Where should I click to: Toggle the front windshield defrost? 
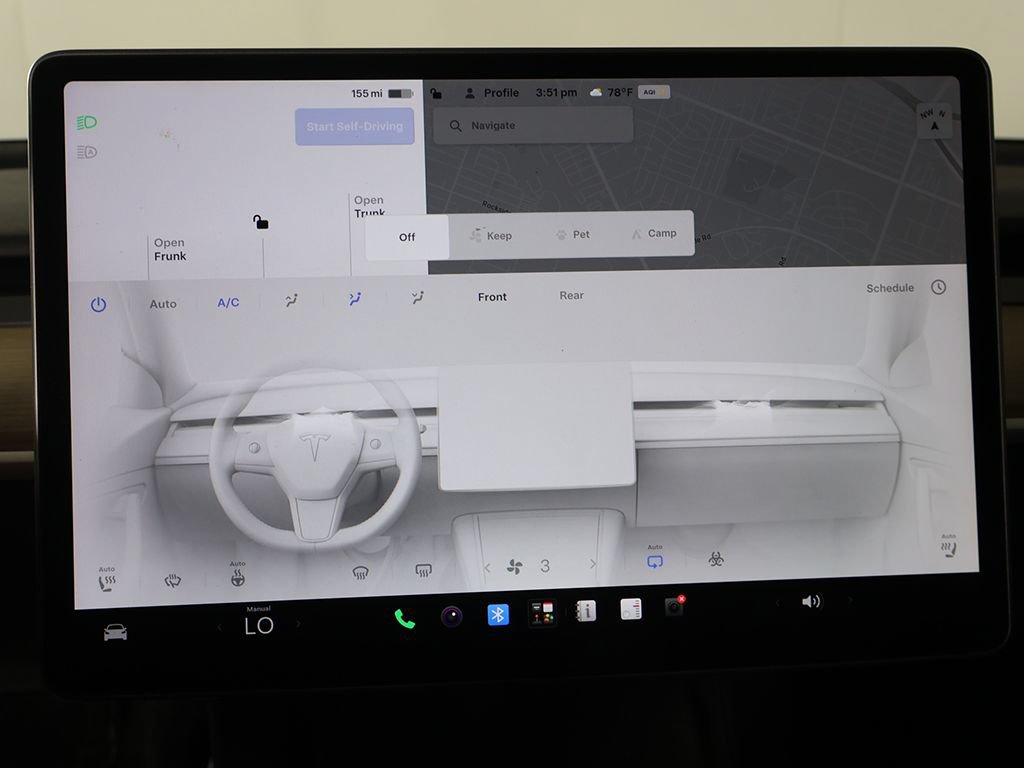tap(360, 573)
